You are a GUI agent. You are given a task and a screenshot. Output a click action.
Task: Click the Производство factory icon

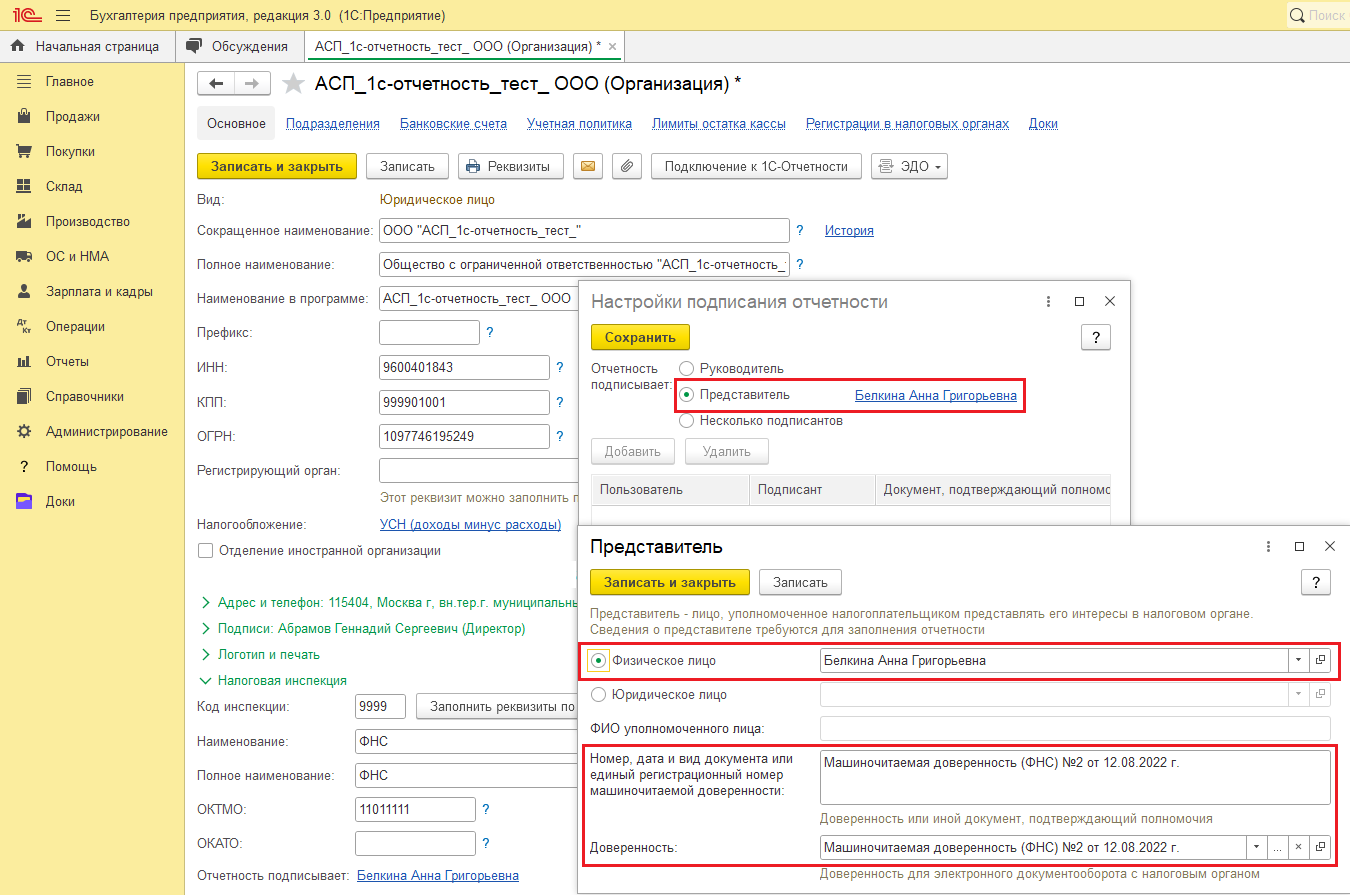click(x=25, y=221)
